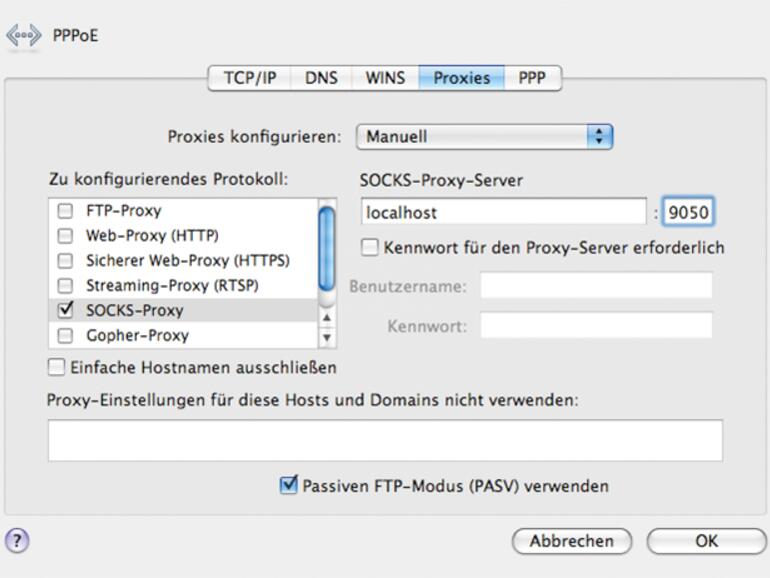This screenshot has height=578, width=770.
Task: Switch to the TCP/IP tab
Action: pyautogui.click(x=249, y=78)
